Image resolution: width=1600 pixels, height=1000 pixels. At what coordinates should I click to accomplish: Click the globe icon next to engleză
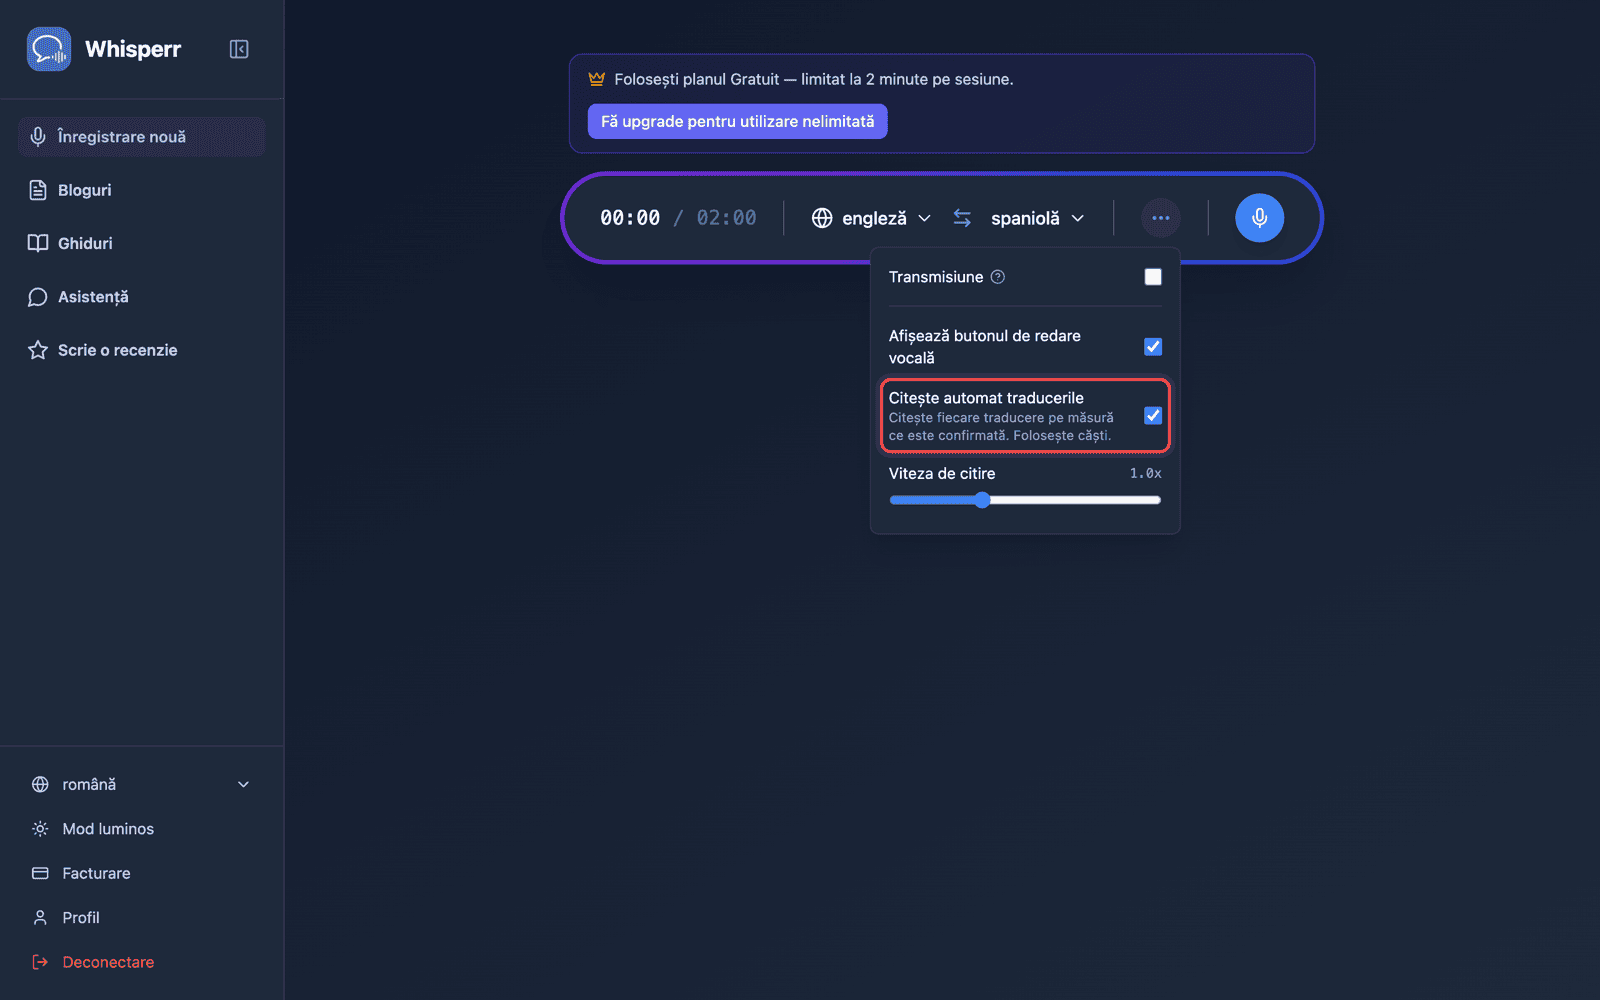822,218
